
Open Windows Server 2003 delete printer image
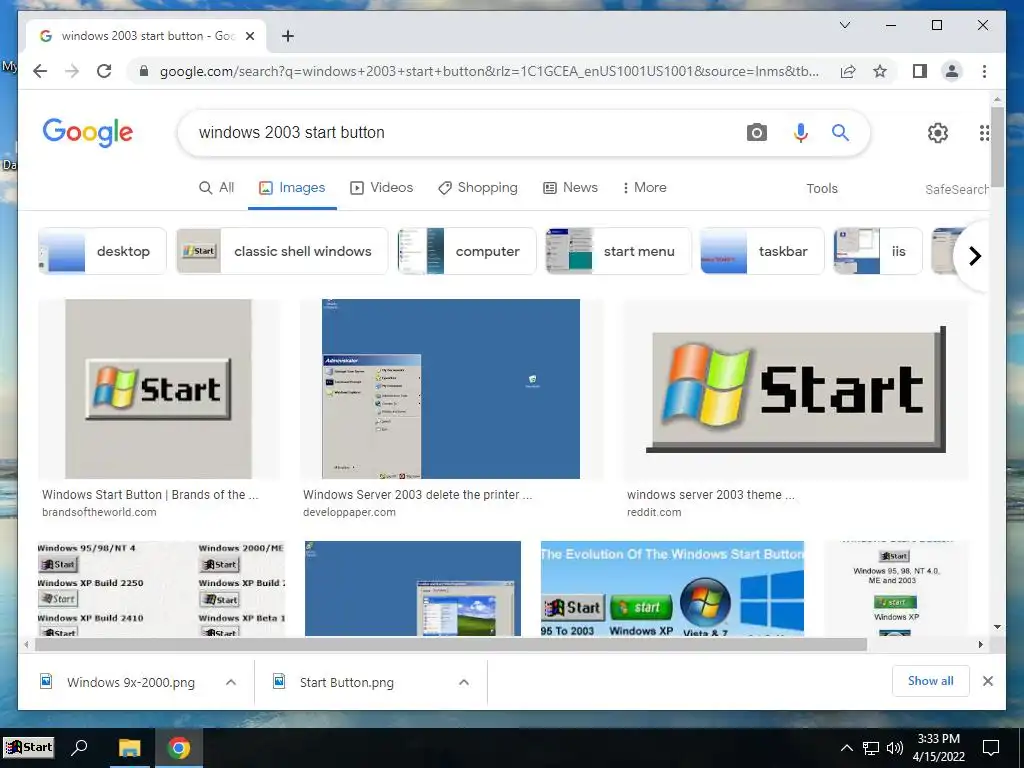451,389
